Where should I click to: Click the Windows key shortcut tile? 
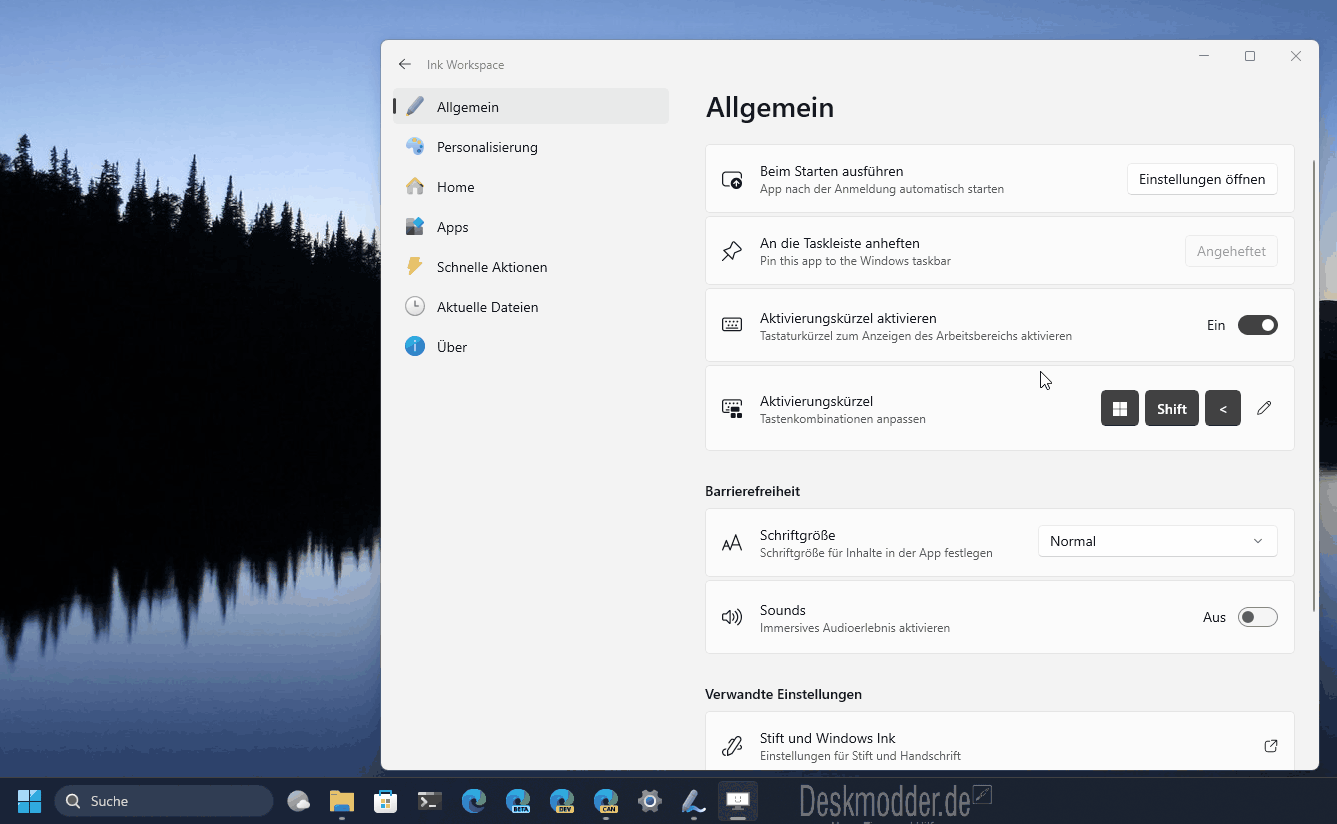coord(1120,408)
